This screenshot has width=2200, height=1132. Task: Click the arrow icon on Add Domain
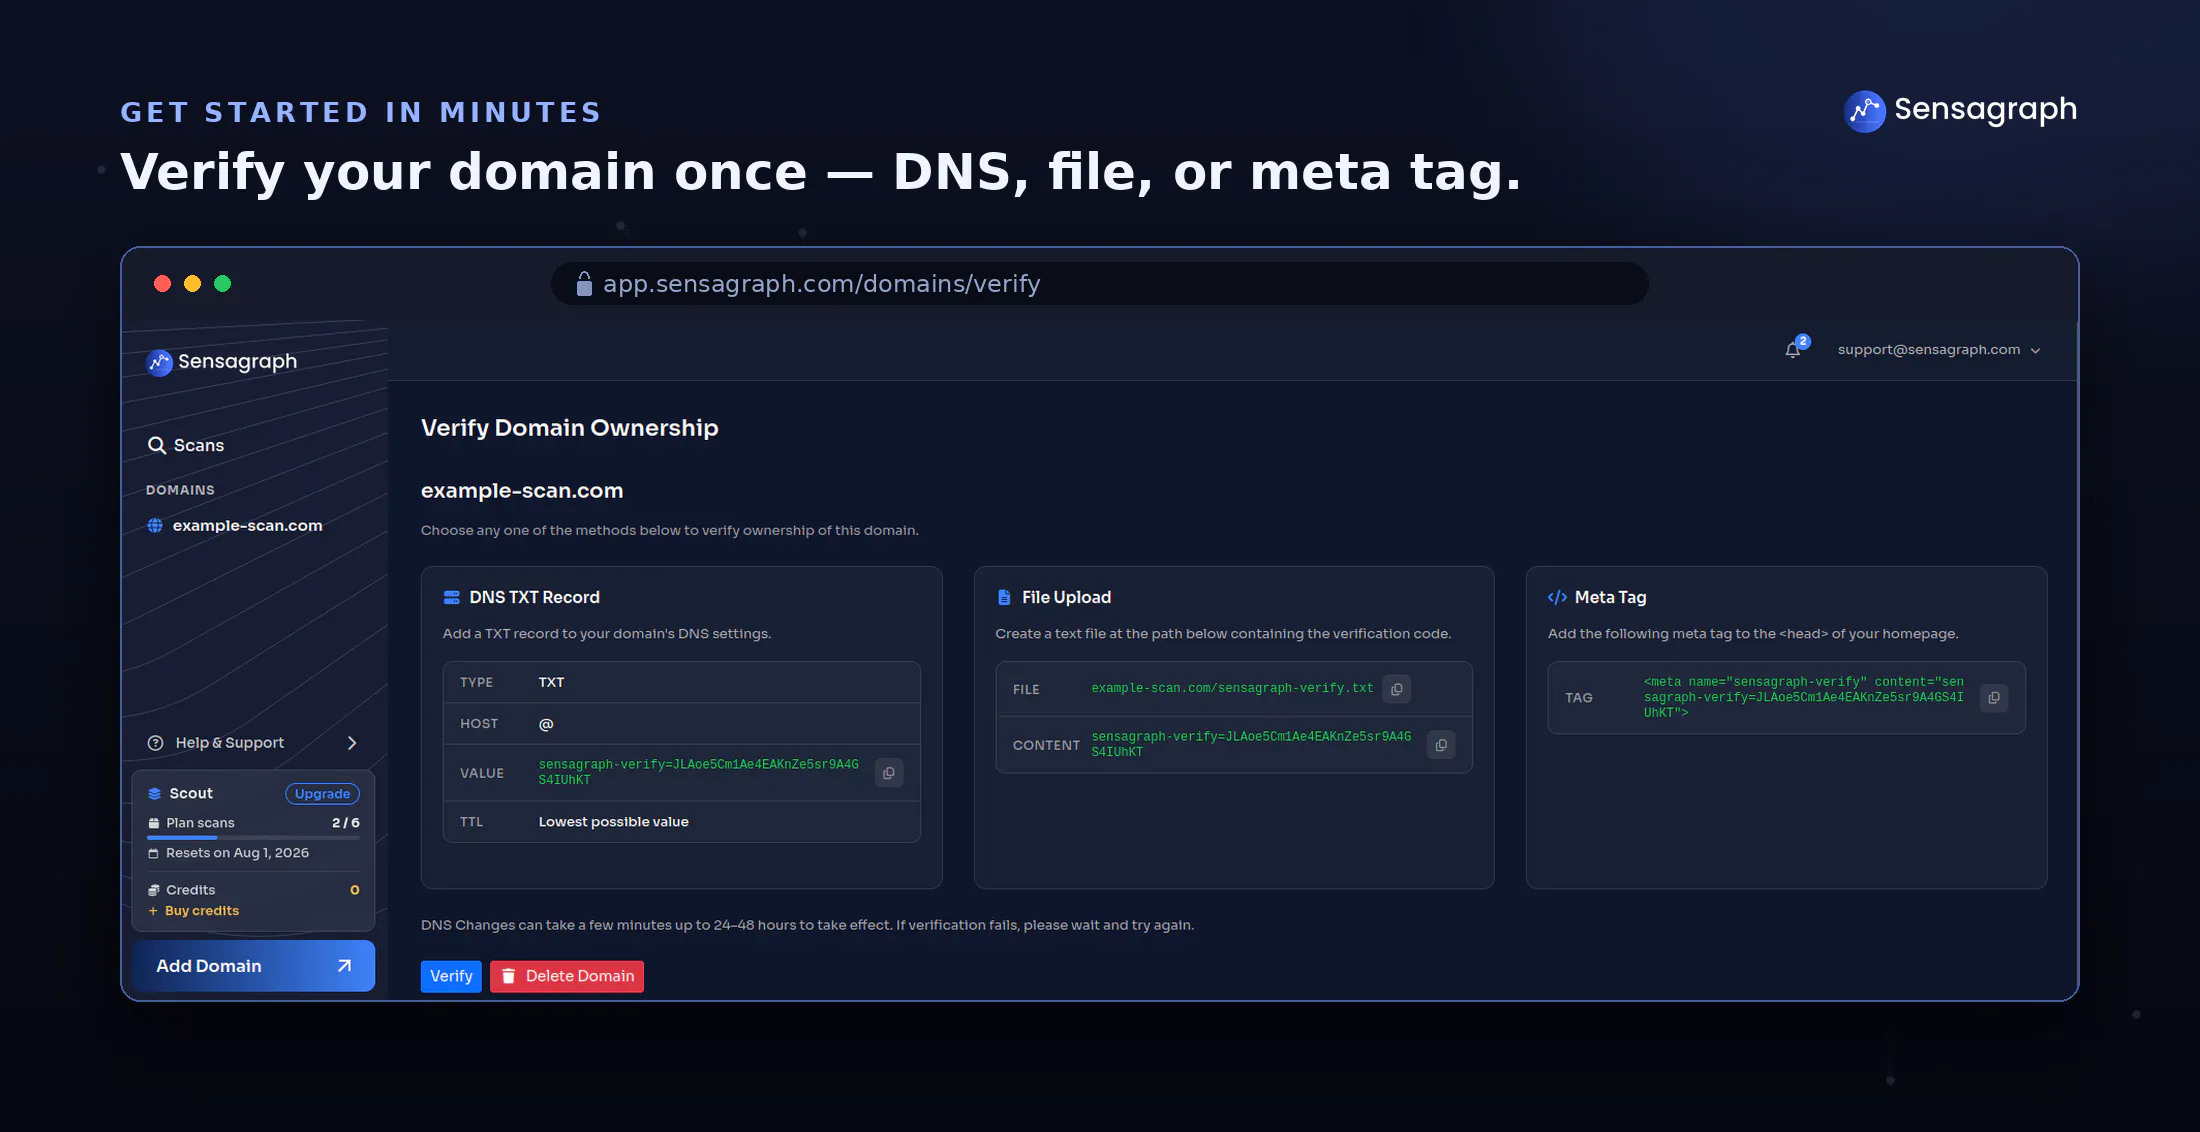[x=344, y=966]
